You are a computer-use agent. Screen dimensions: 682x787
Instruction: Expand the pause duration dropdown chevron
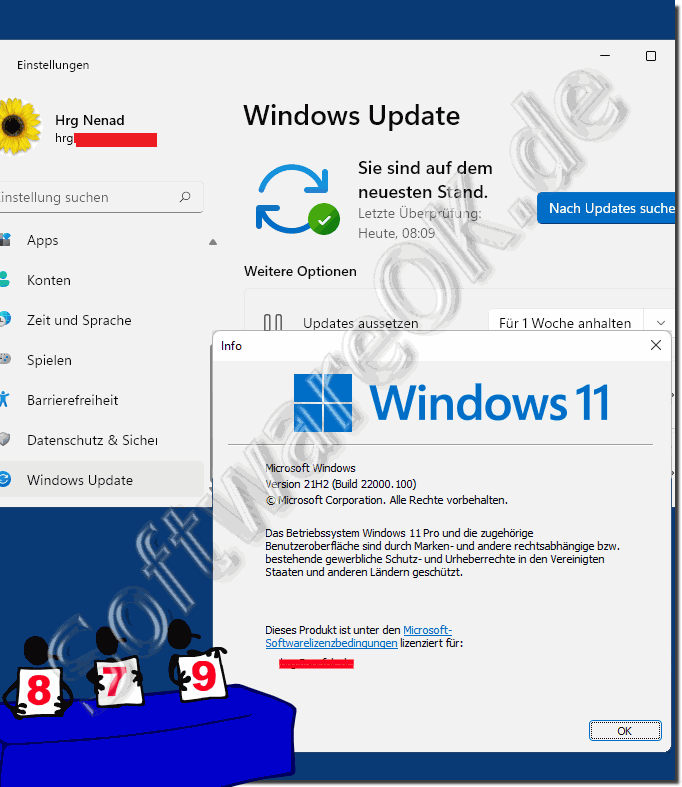(660, 323)
